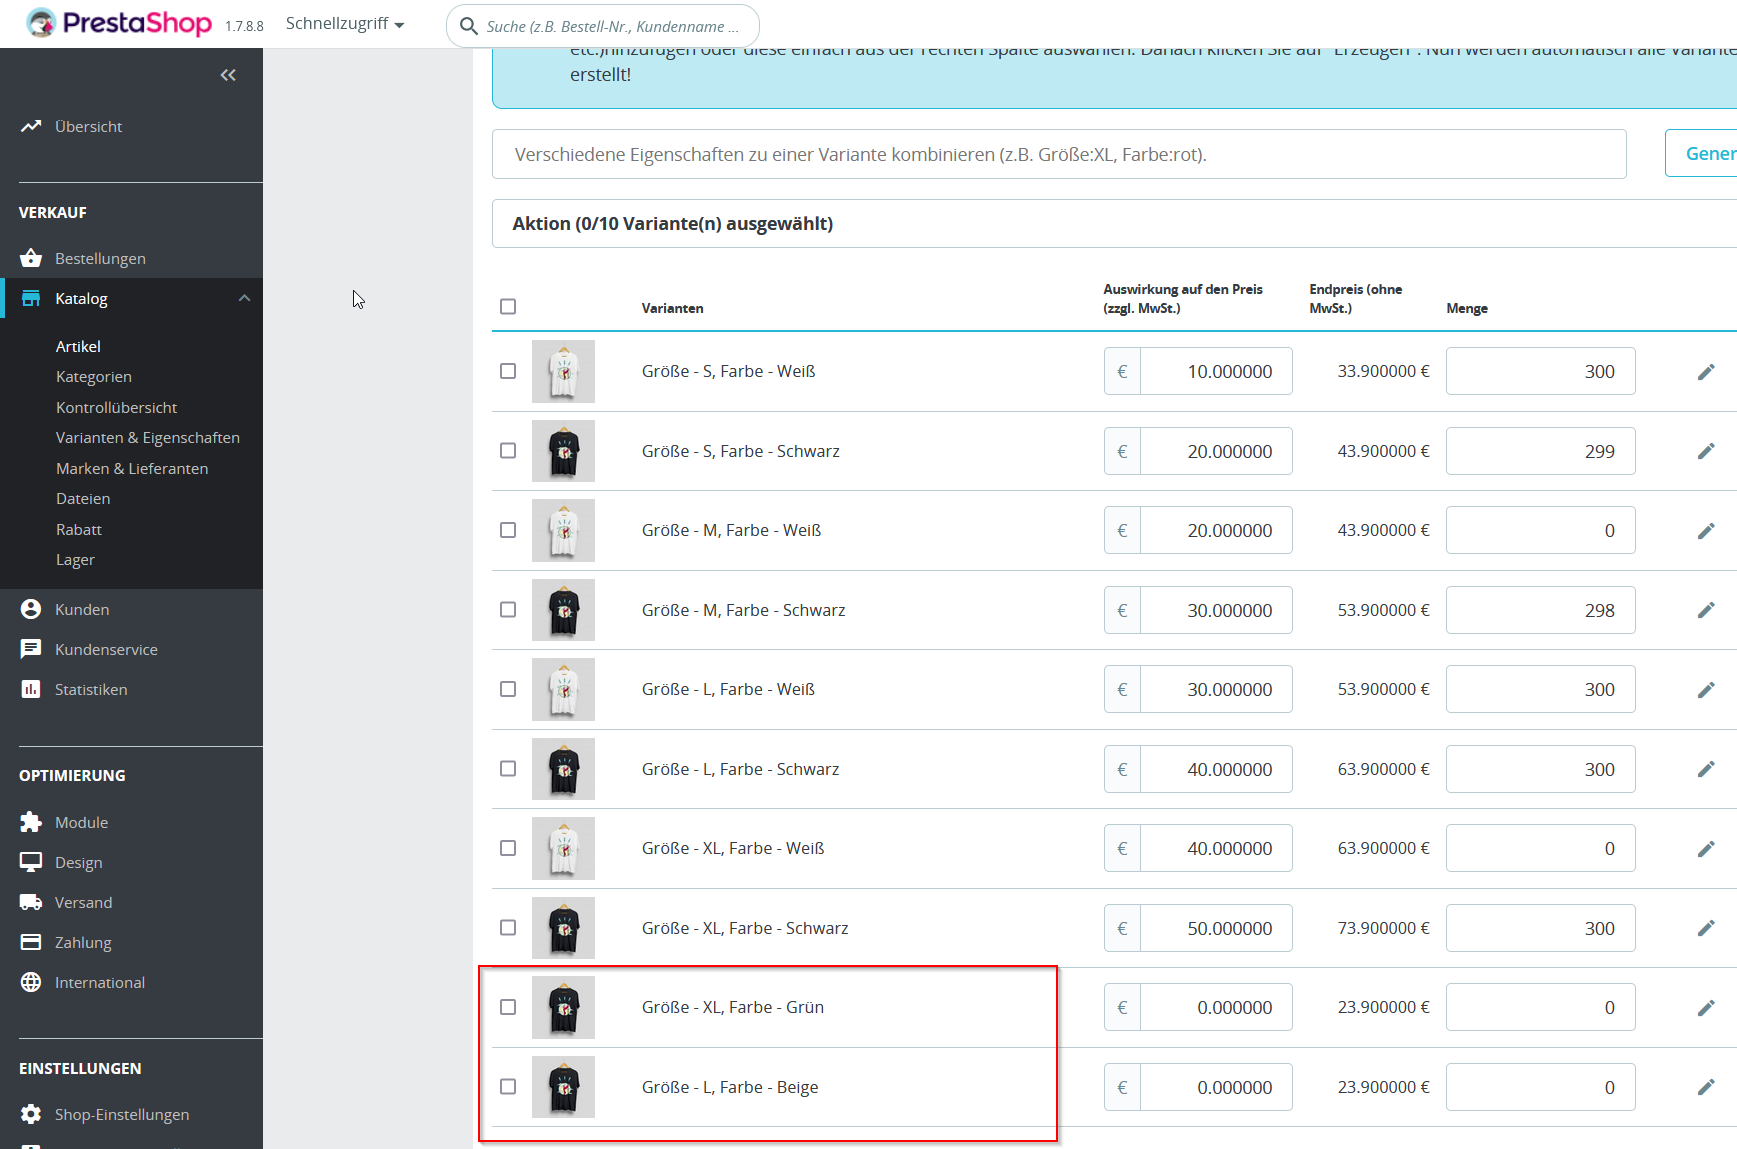Screen dimensions: 1737x1149
Task: Open Lager submenu item
Action: (75, 560)
